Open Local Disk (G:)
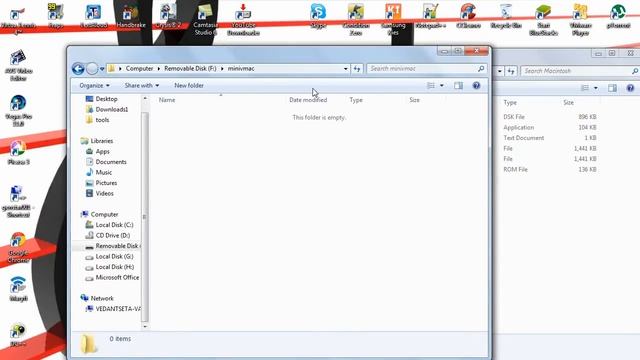 (x=109, y=257)
